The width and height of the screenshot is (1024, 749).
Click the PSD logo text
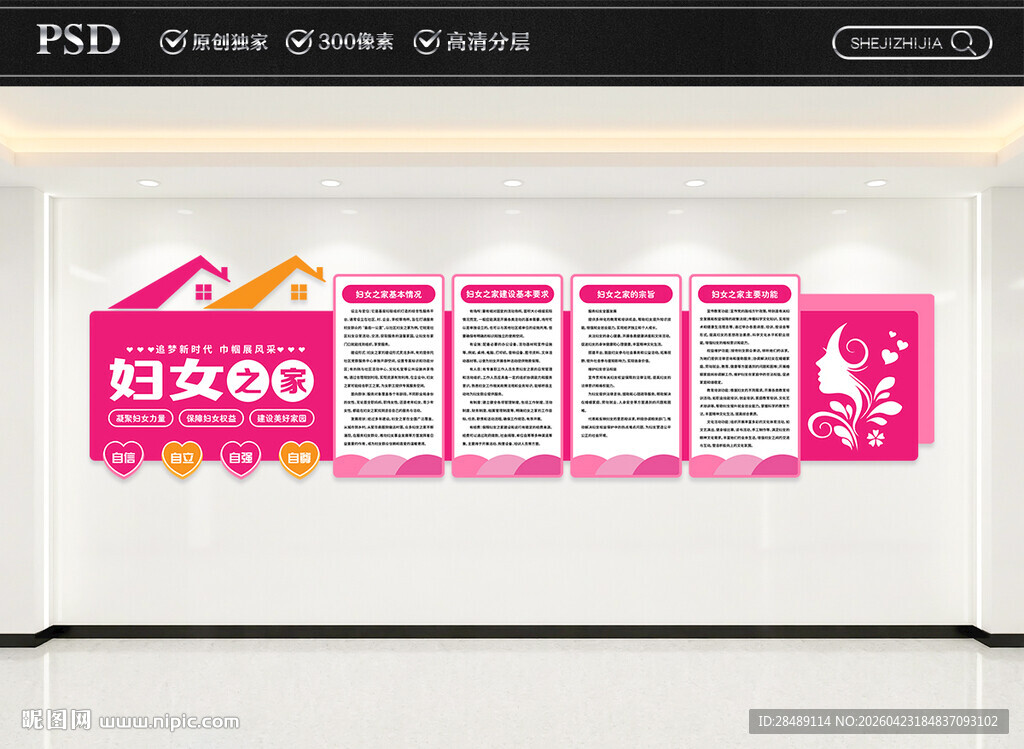coord(78,40)
